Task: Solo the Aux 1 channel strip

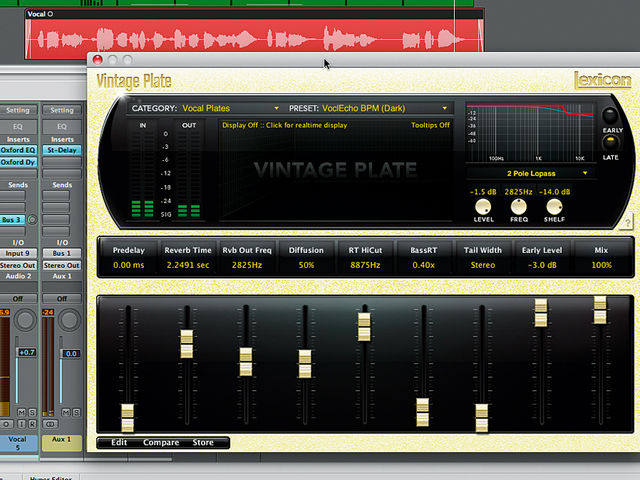Action: 76,412
